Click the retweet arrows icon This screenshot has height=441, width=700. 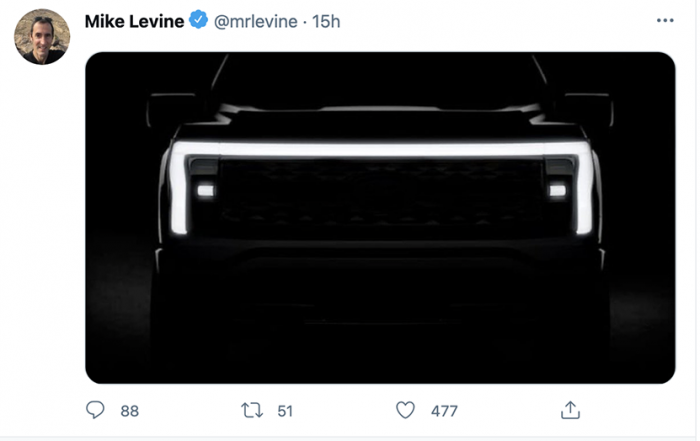(253, 410)
